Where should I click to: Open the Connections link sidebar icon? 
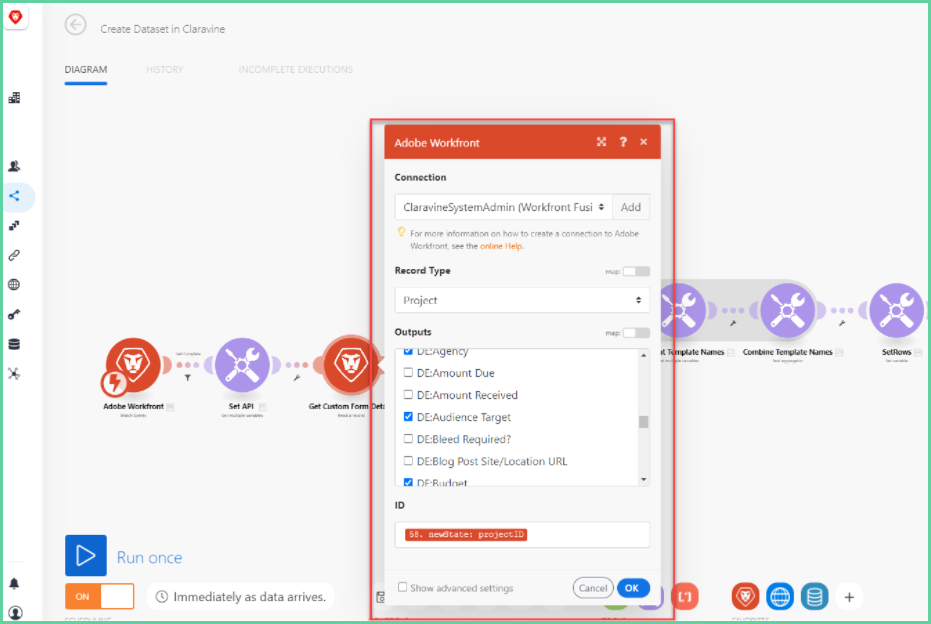14,255
